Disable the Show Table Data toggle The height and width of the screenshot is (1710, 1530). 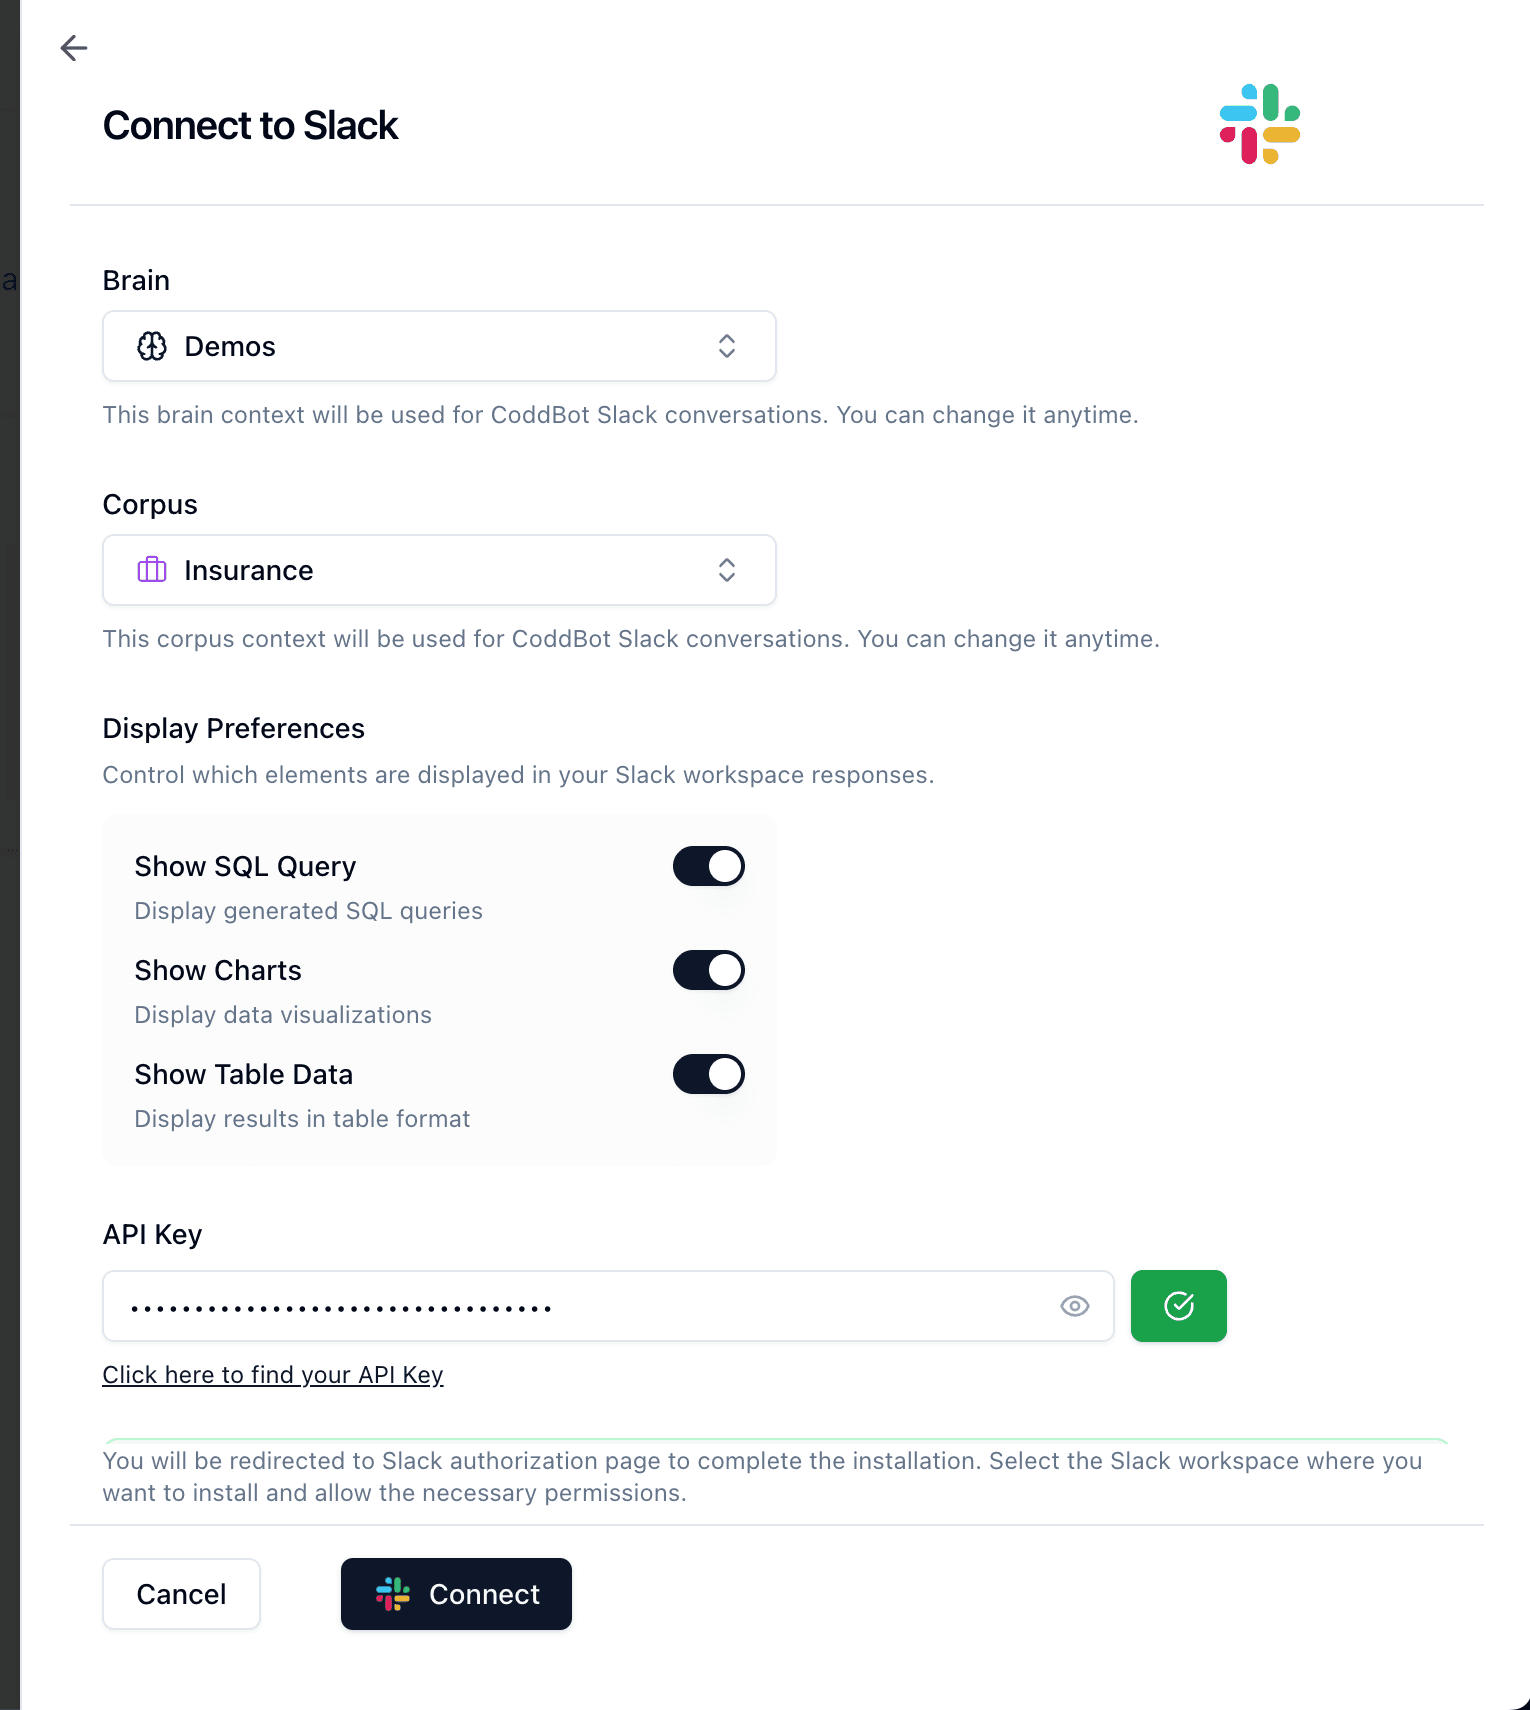[x=708, y=1074]
